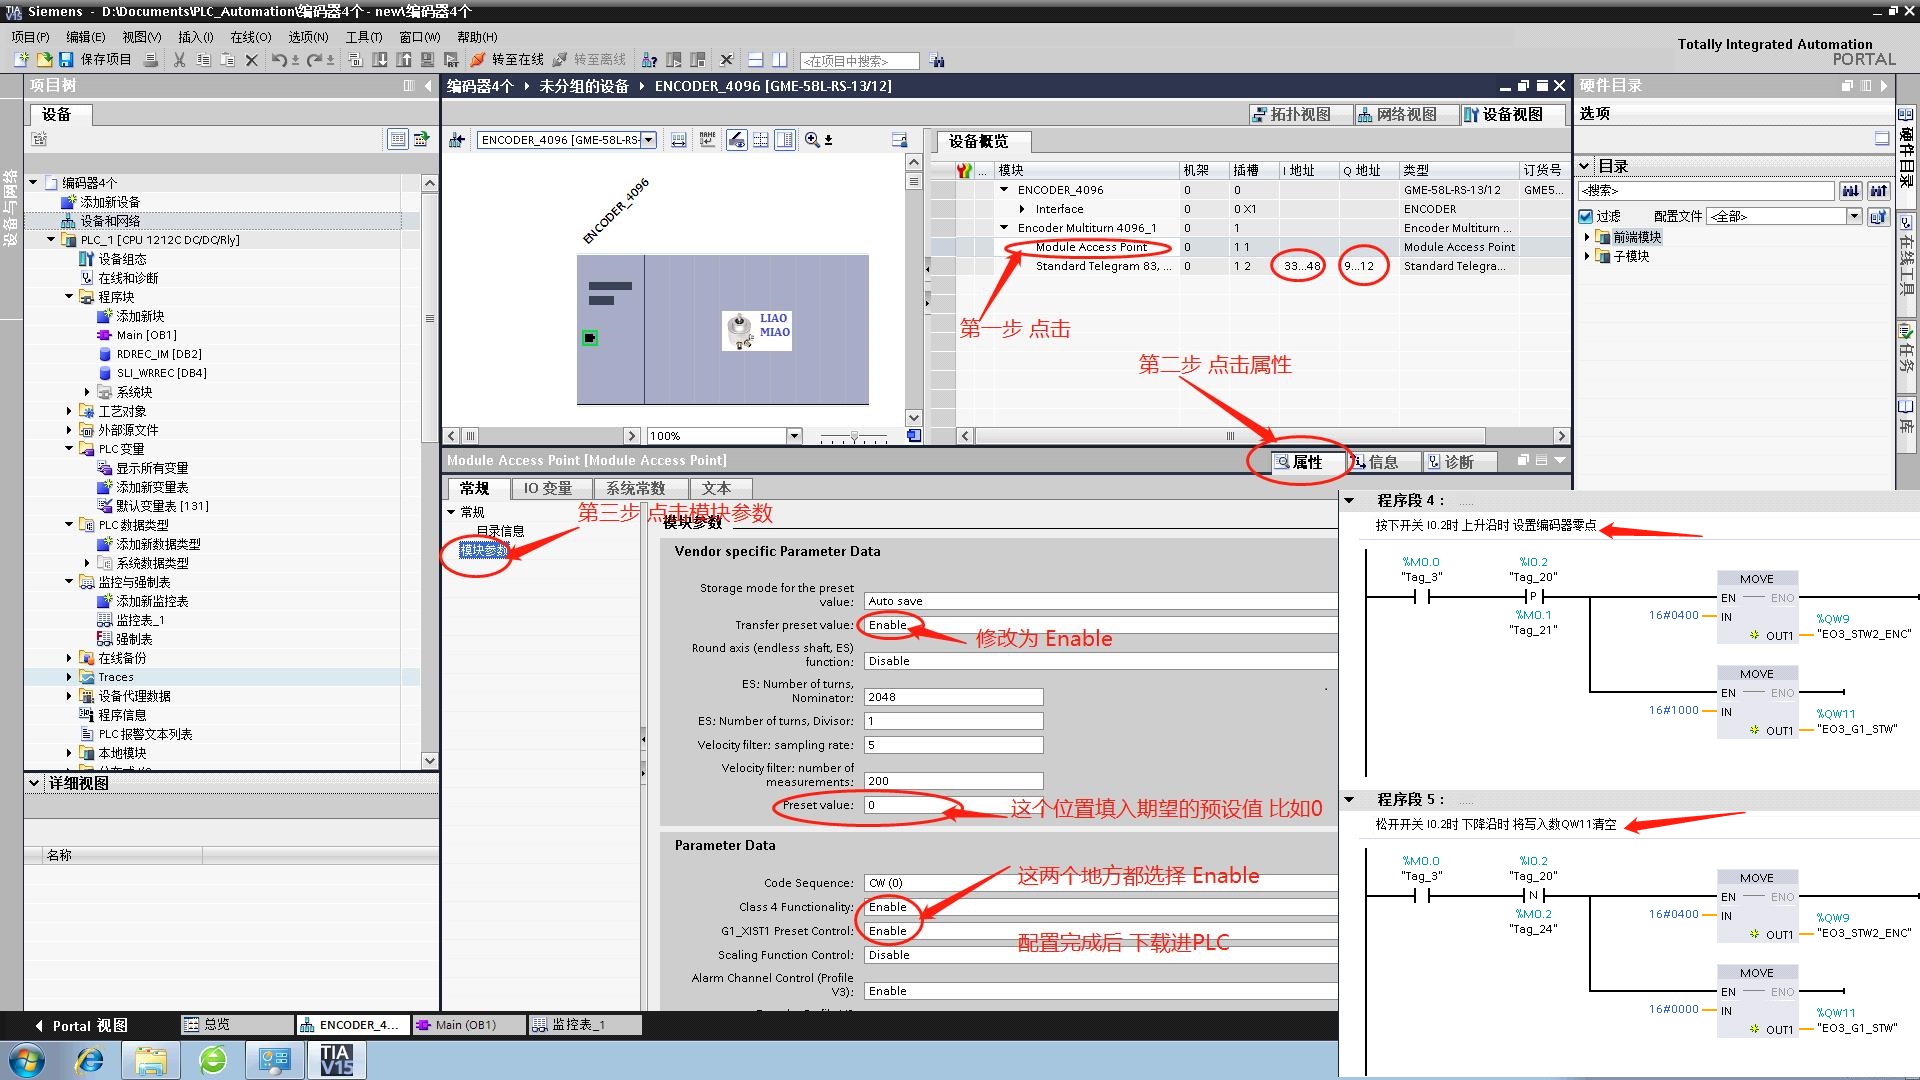Click search down icon in hardware catalog
Image resolution: width=1920 pixels, height=1080 pixels.
(1850, 190)
